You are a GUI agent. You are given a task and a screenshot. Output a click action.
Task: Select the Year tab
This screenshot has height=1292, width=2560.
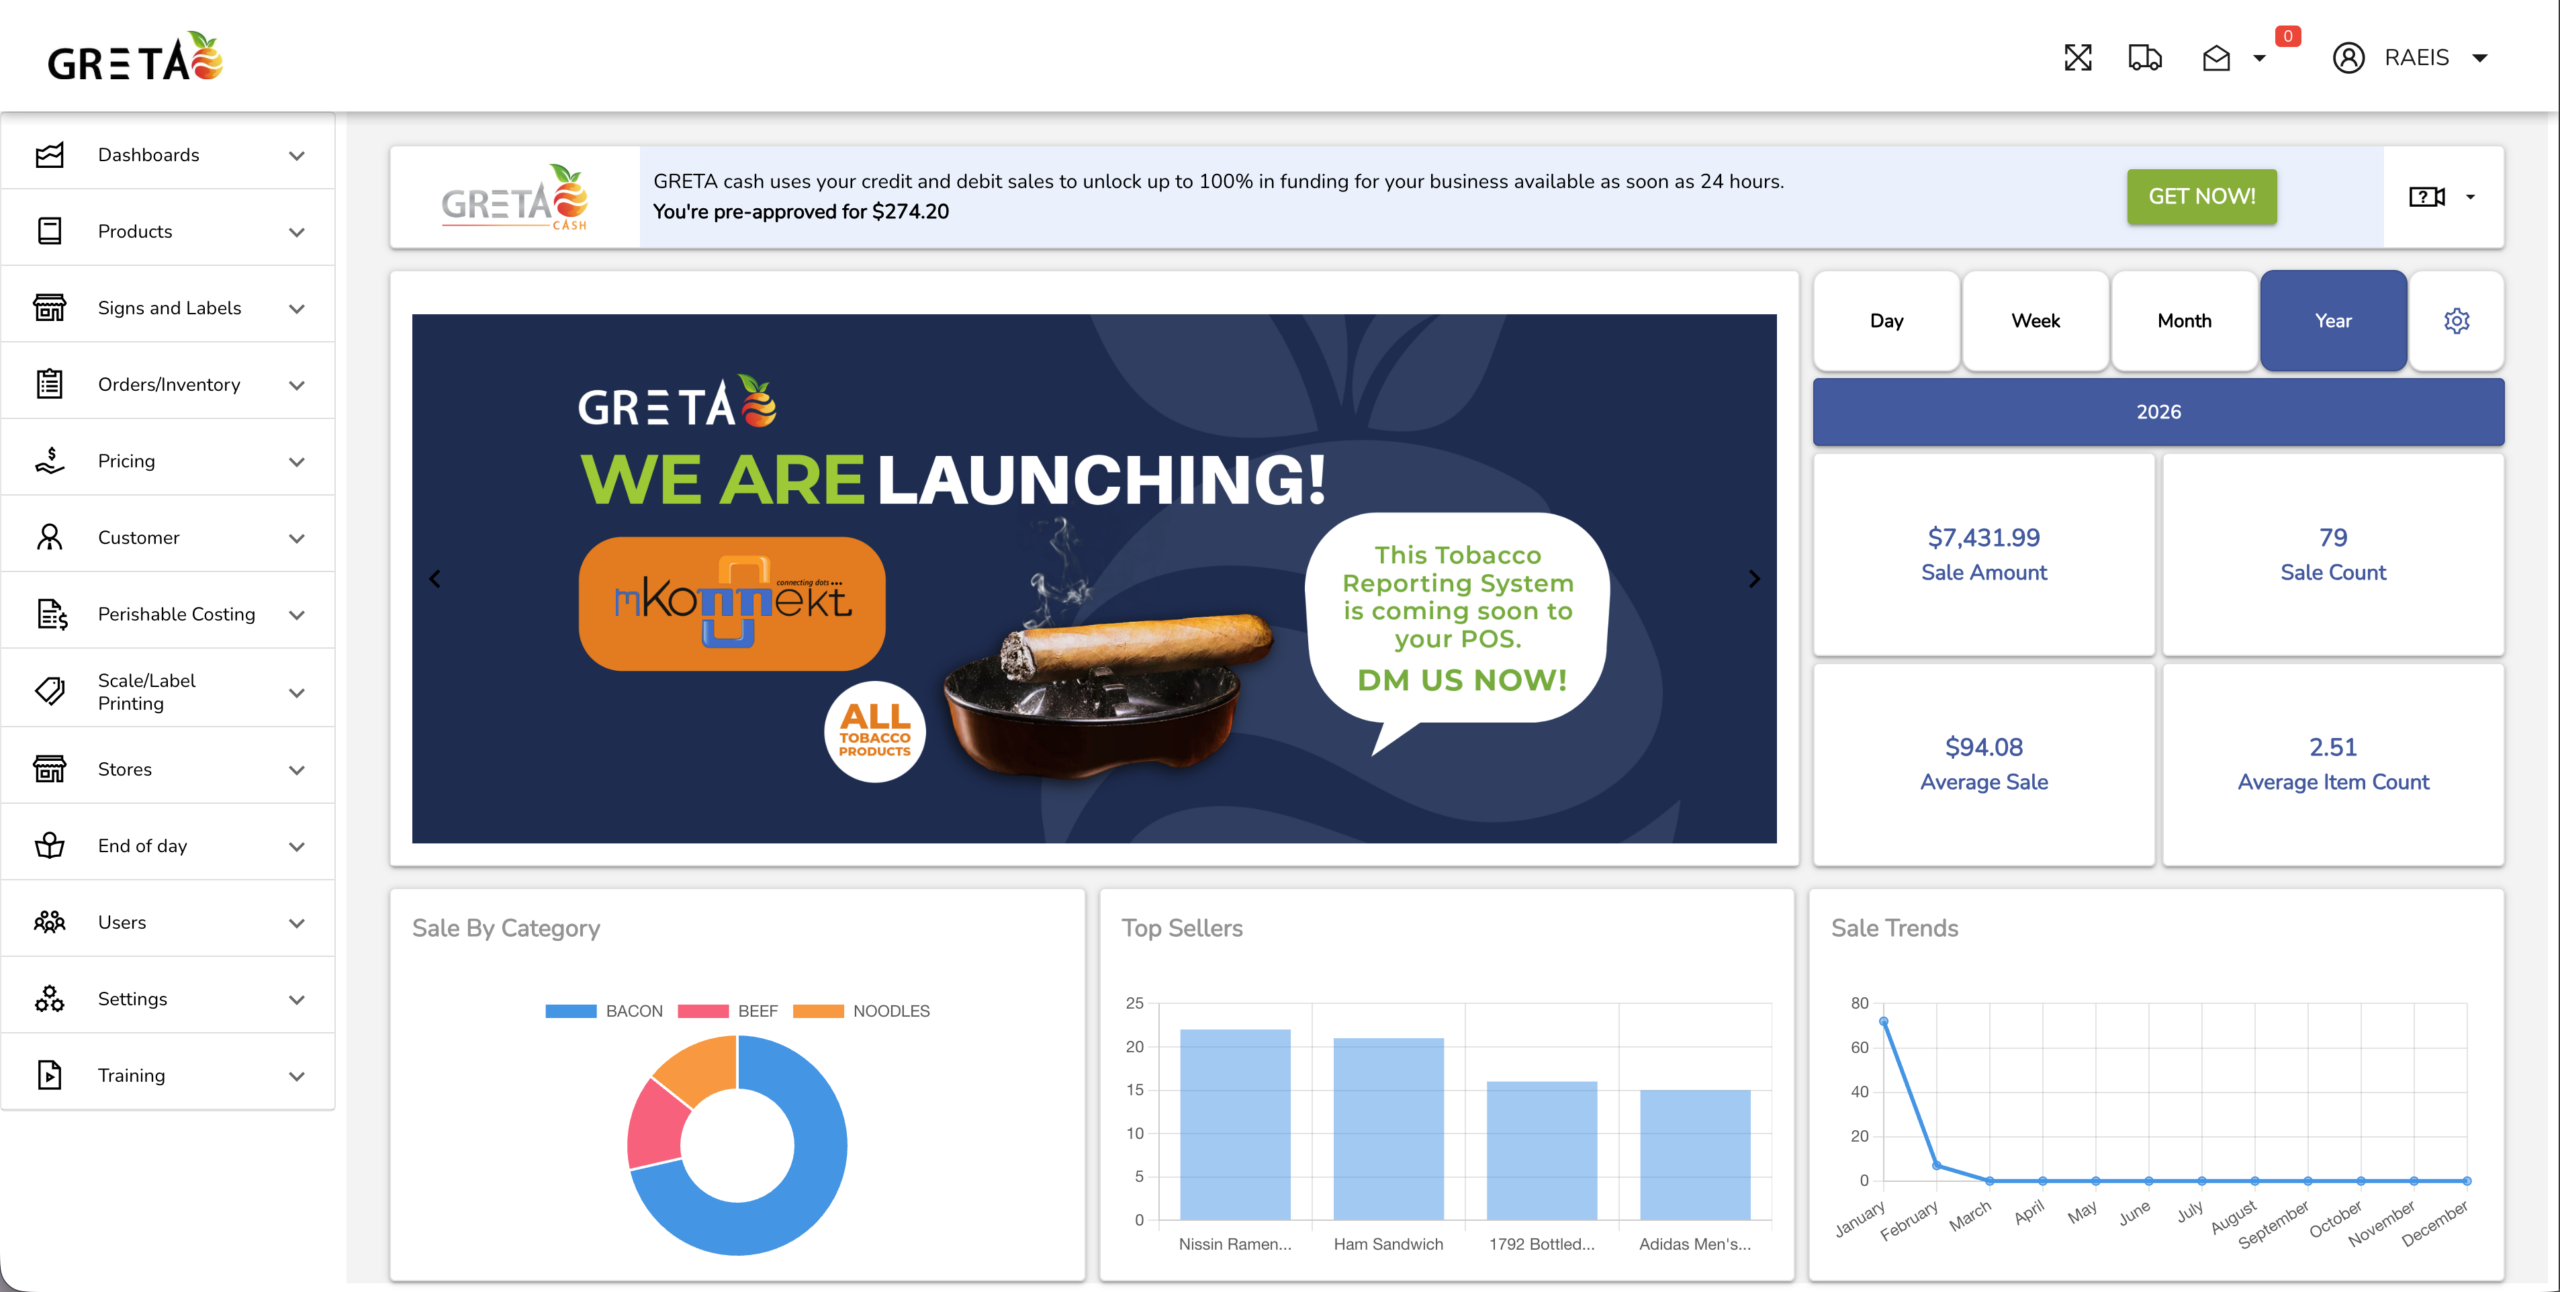[2333, 321]
